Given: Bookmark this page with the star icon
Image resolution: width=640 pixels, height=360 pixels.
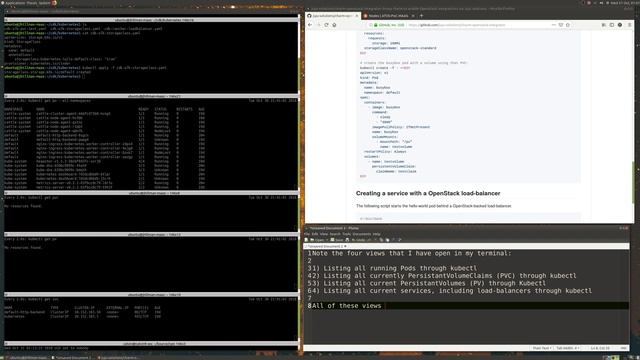Looking at the screenshot, I should pyautogui.click(x=567, y=25).
